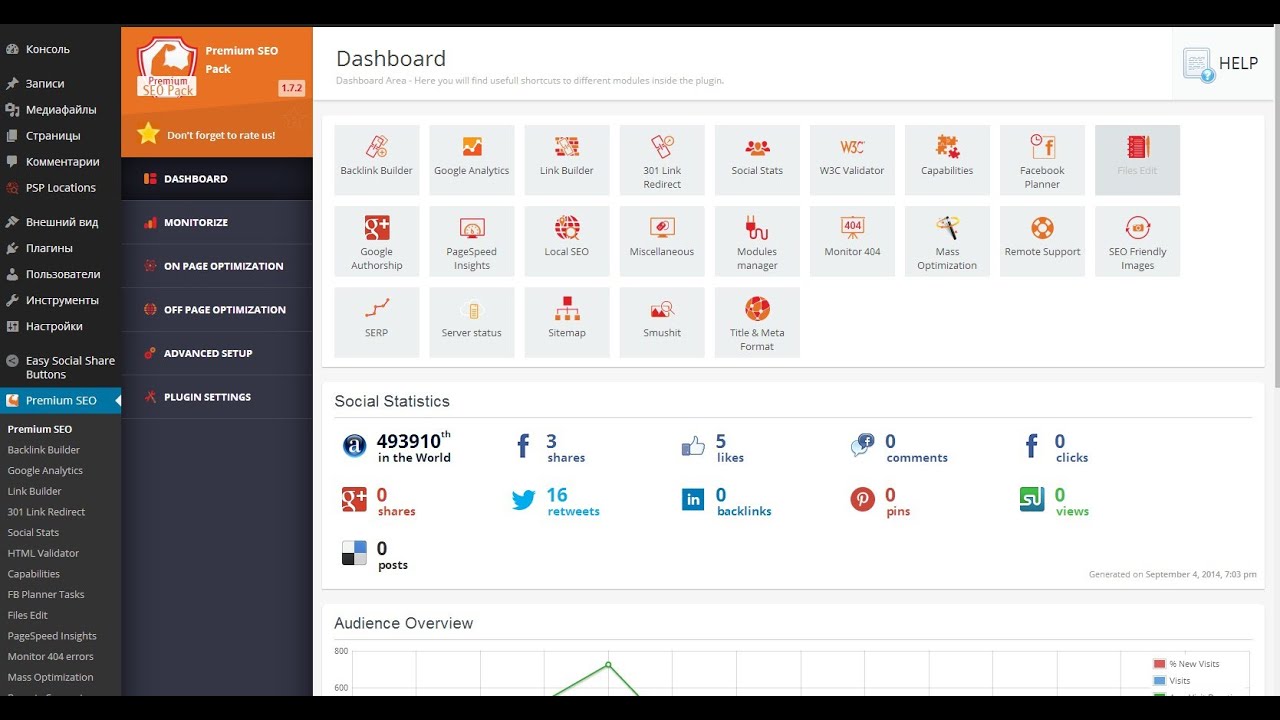
Task: Expand OFF PAGE OPTIMIZATION section
Action: click(x=217, y=310)
